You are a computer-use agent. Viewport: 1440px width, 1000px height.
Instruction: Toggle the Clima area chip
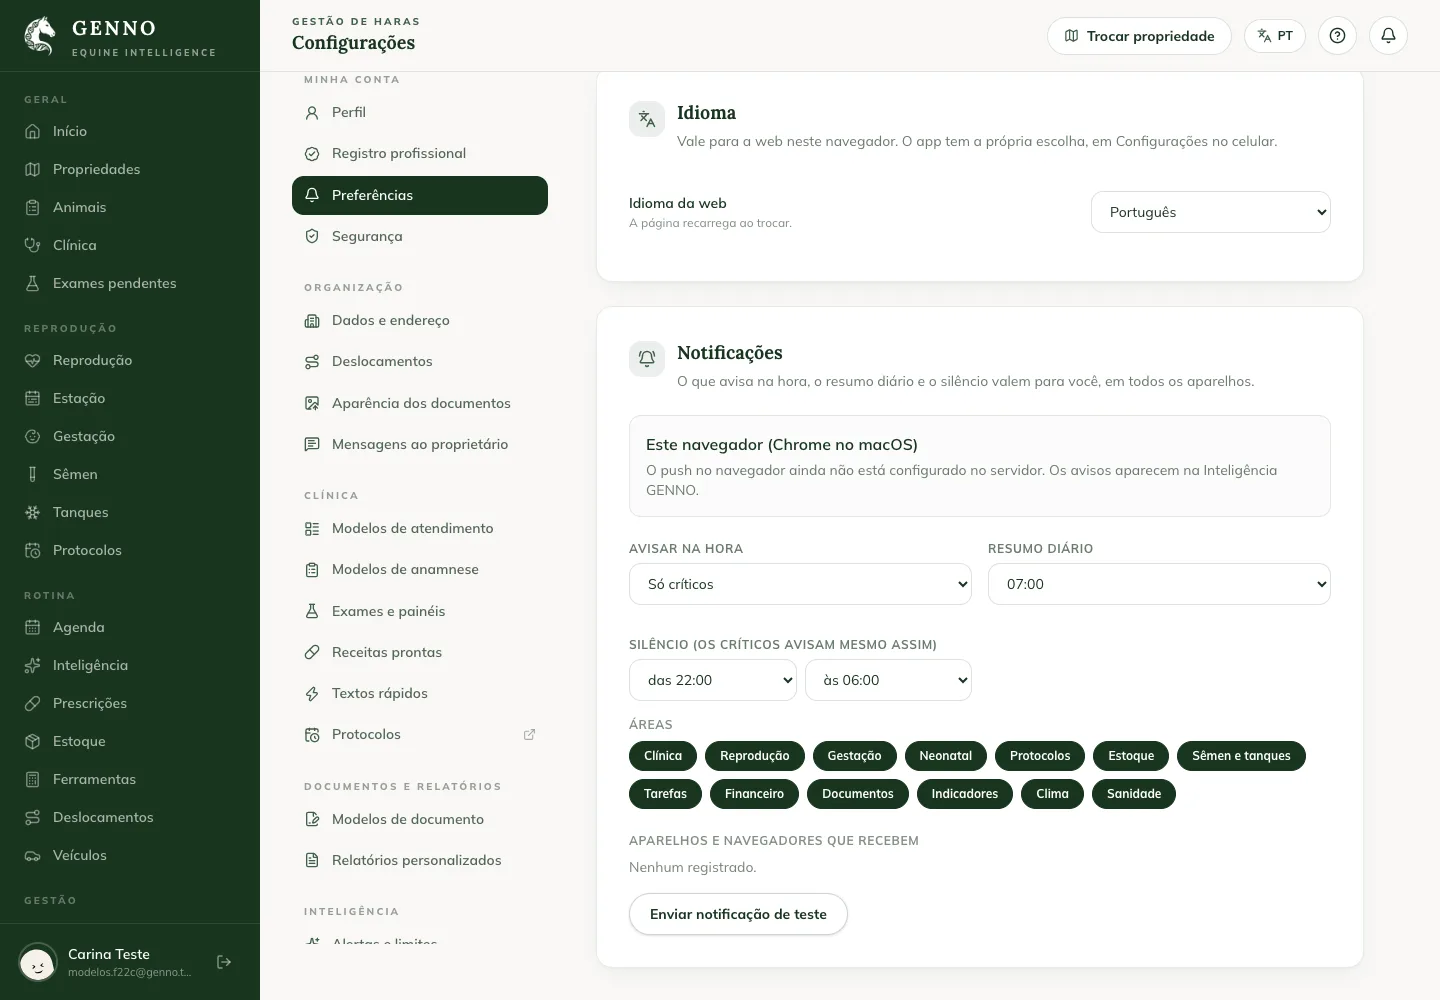[1052, 794]
